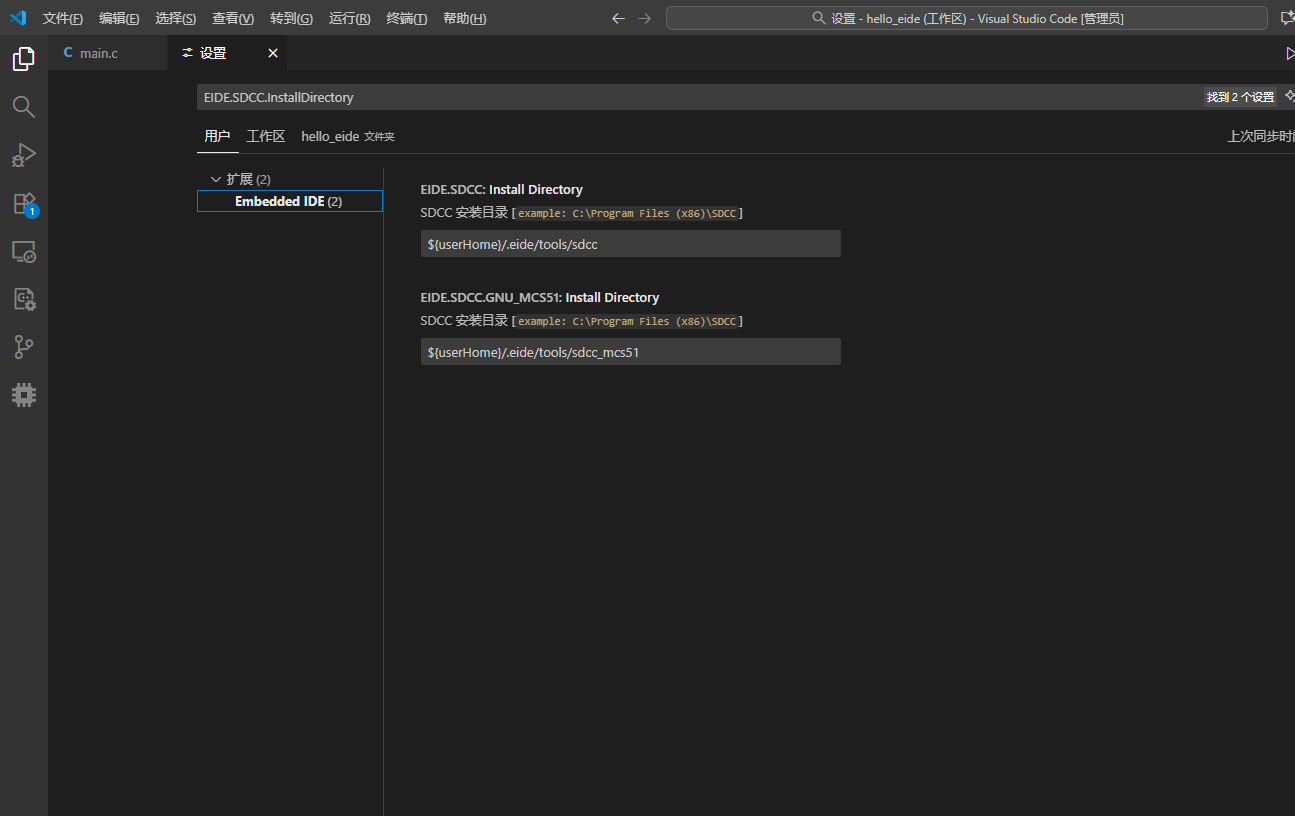Select the 设置 editor tab

click(227, 53)
